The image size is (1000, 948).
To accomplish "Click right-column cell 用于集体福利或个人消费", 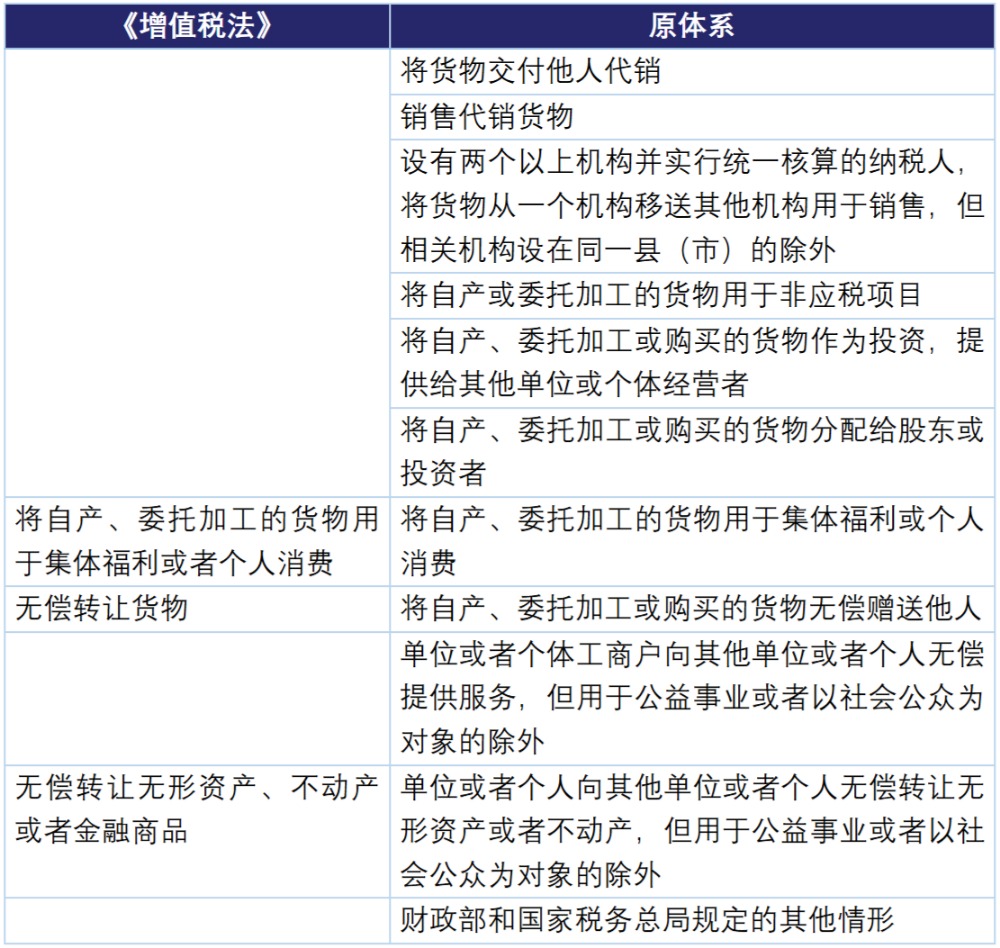I will [x=692, y=540].
